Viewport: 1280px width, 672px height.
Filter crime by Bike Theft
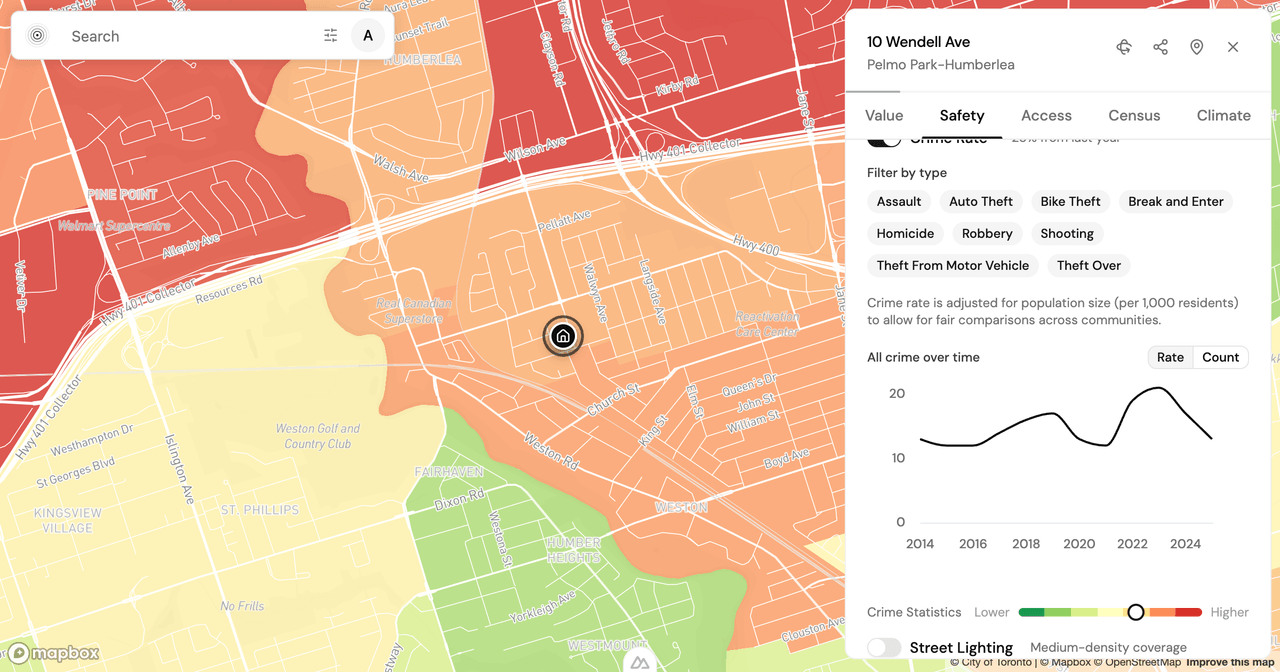pos(1070,201)
